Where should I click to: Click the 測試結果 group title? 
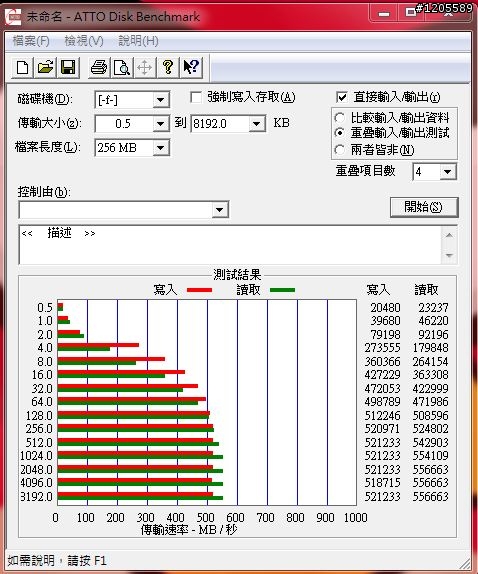237,275
